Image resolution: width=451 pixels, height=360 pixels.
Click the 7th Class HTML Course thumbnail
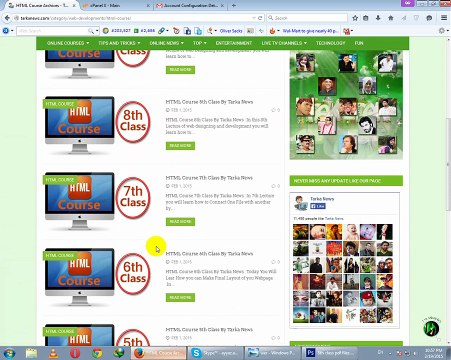coord(97,201)
